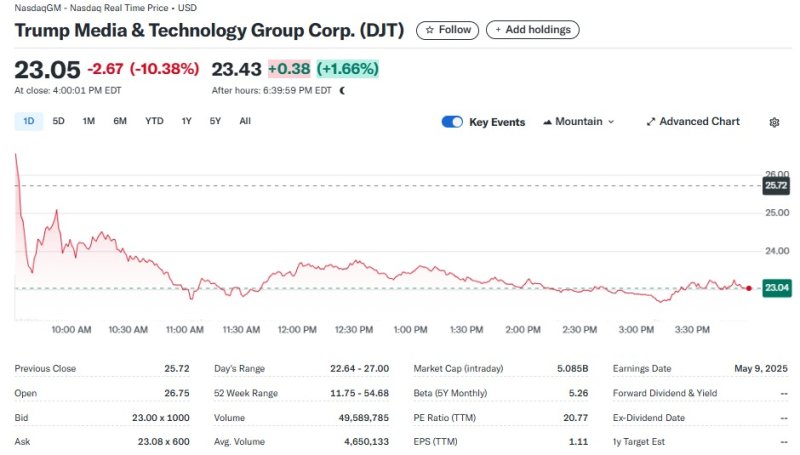This screenshot has width=800, height=455.
Task: Follow the DJT stock
Action: pyautogui.click(x=447, y=30)
